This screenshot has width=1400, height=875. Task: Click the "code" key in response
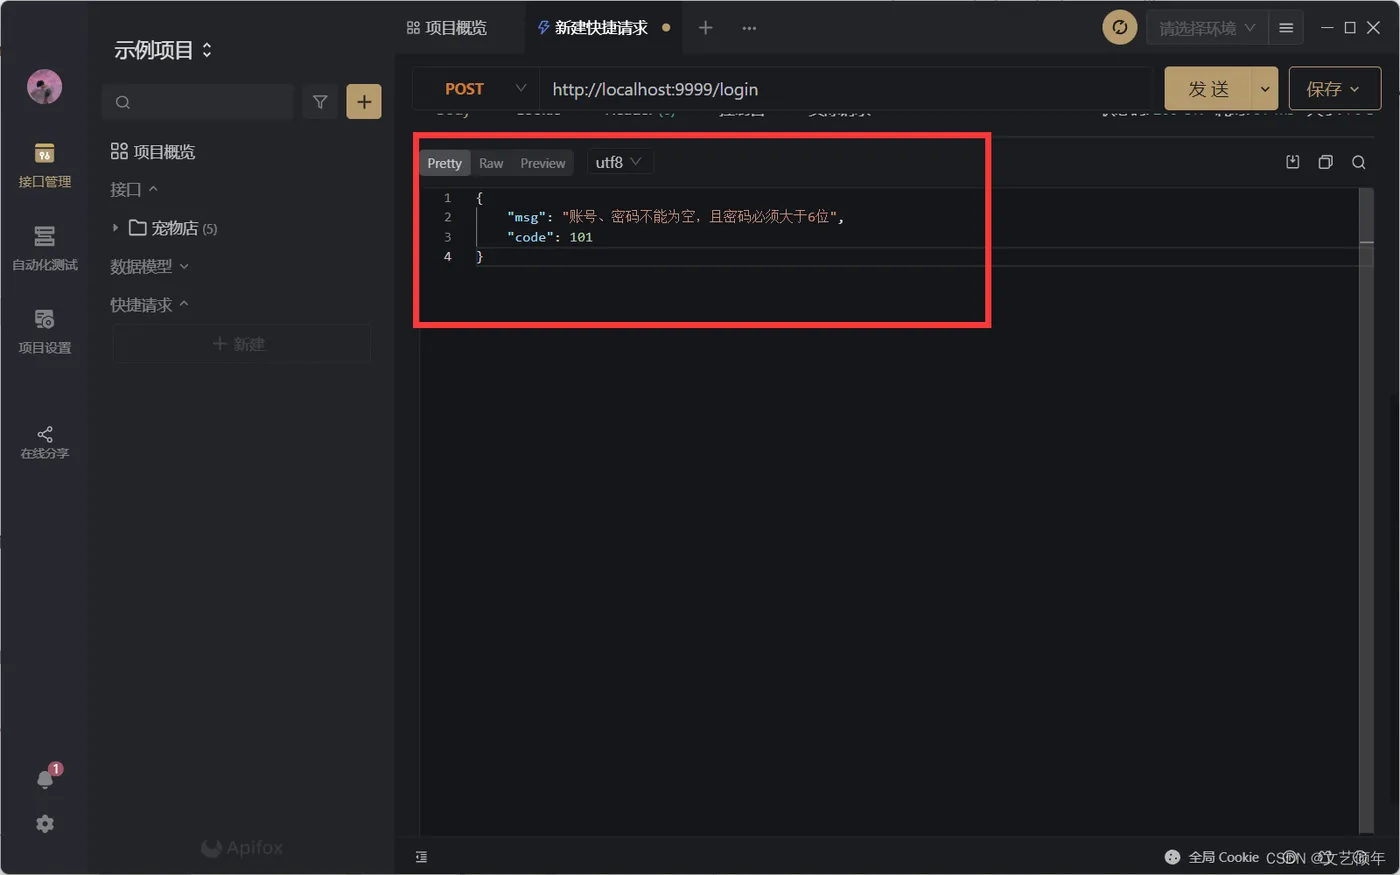coord(530,237)
